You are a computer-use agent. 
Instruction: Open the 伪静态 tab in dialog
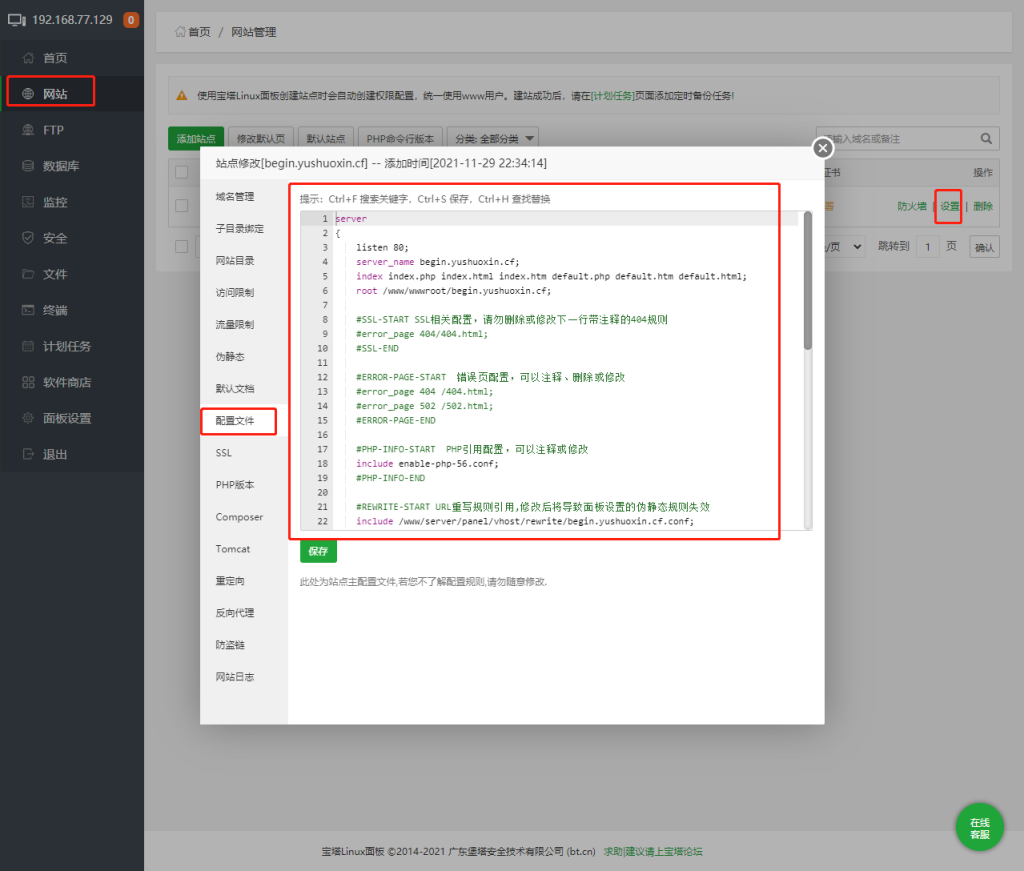tap(230, 357)
